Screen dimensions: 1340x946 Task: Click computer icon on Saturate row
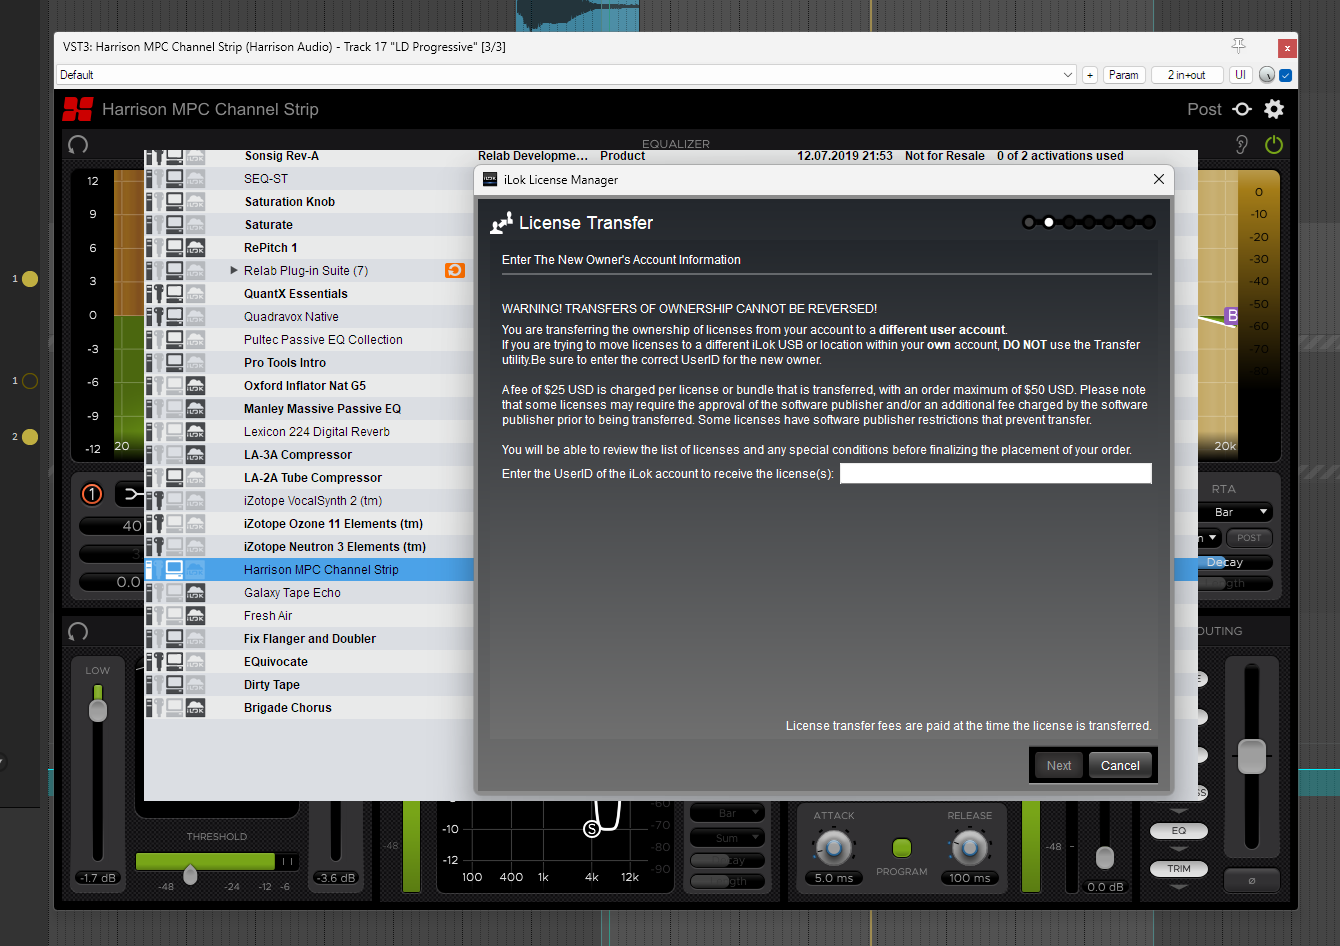click(x=175, y=224)
